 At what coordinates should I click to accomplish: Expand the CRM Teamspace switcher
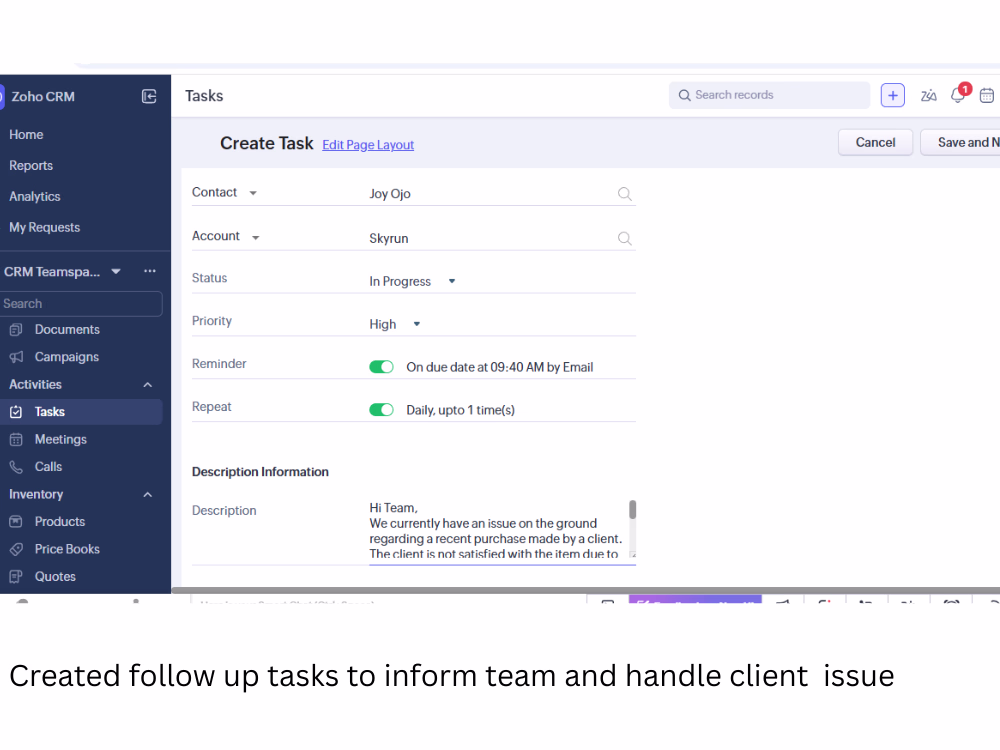[x=116, y=271]
